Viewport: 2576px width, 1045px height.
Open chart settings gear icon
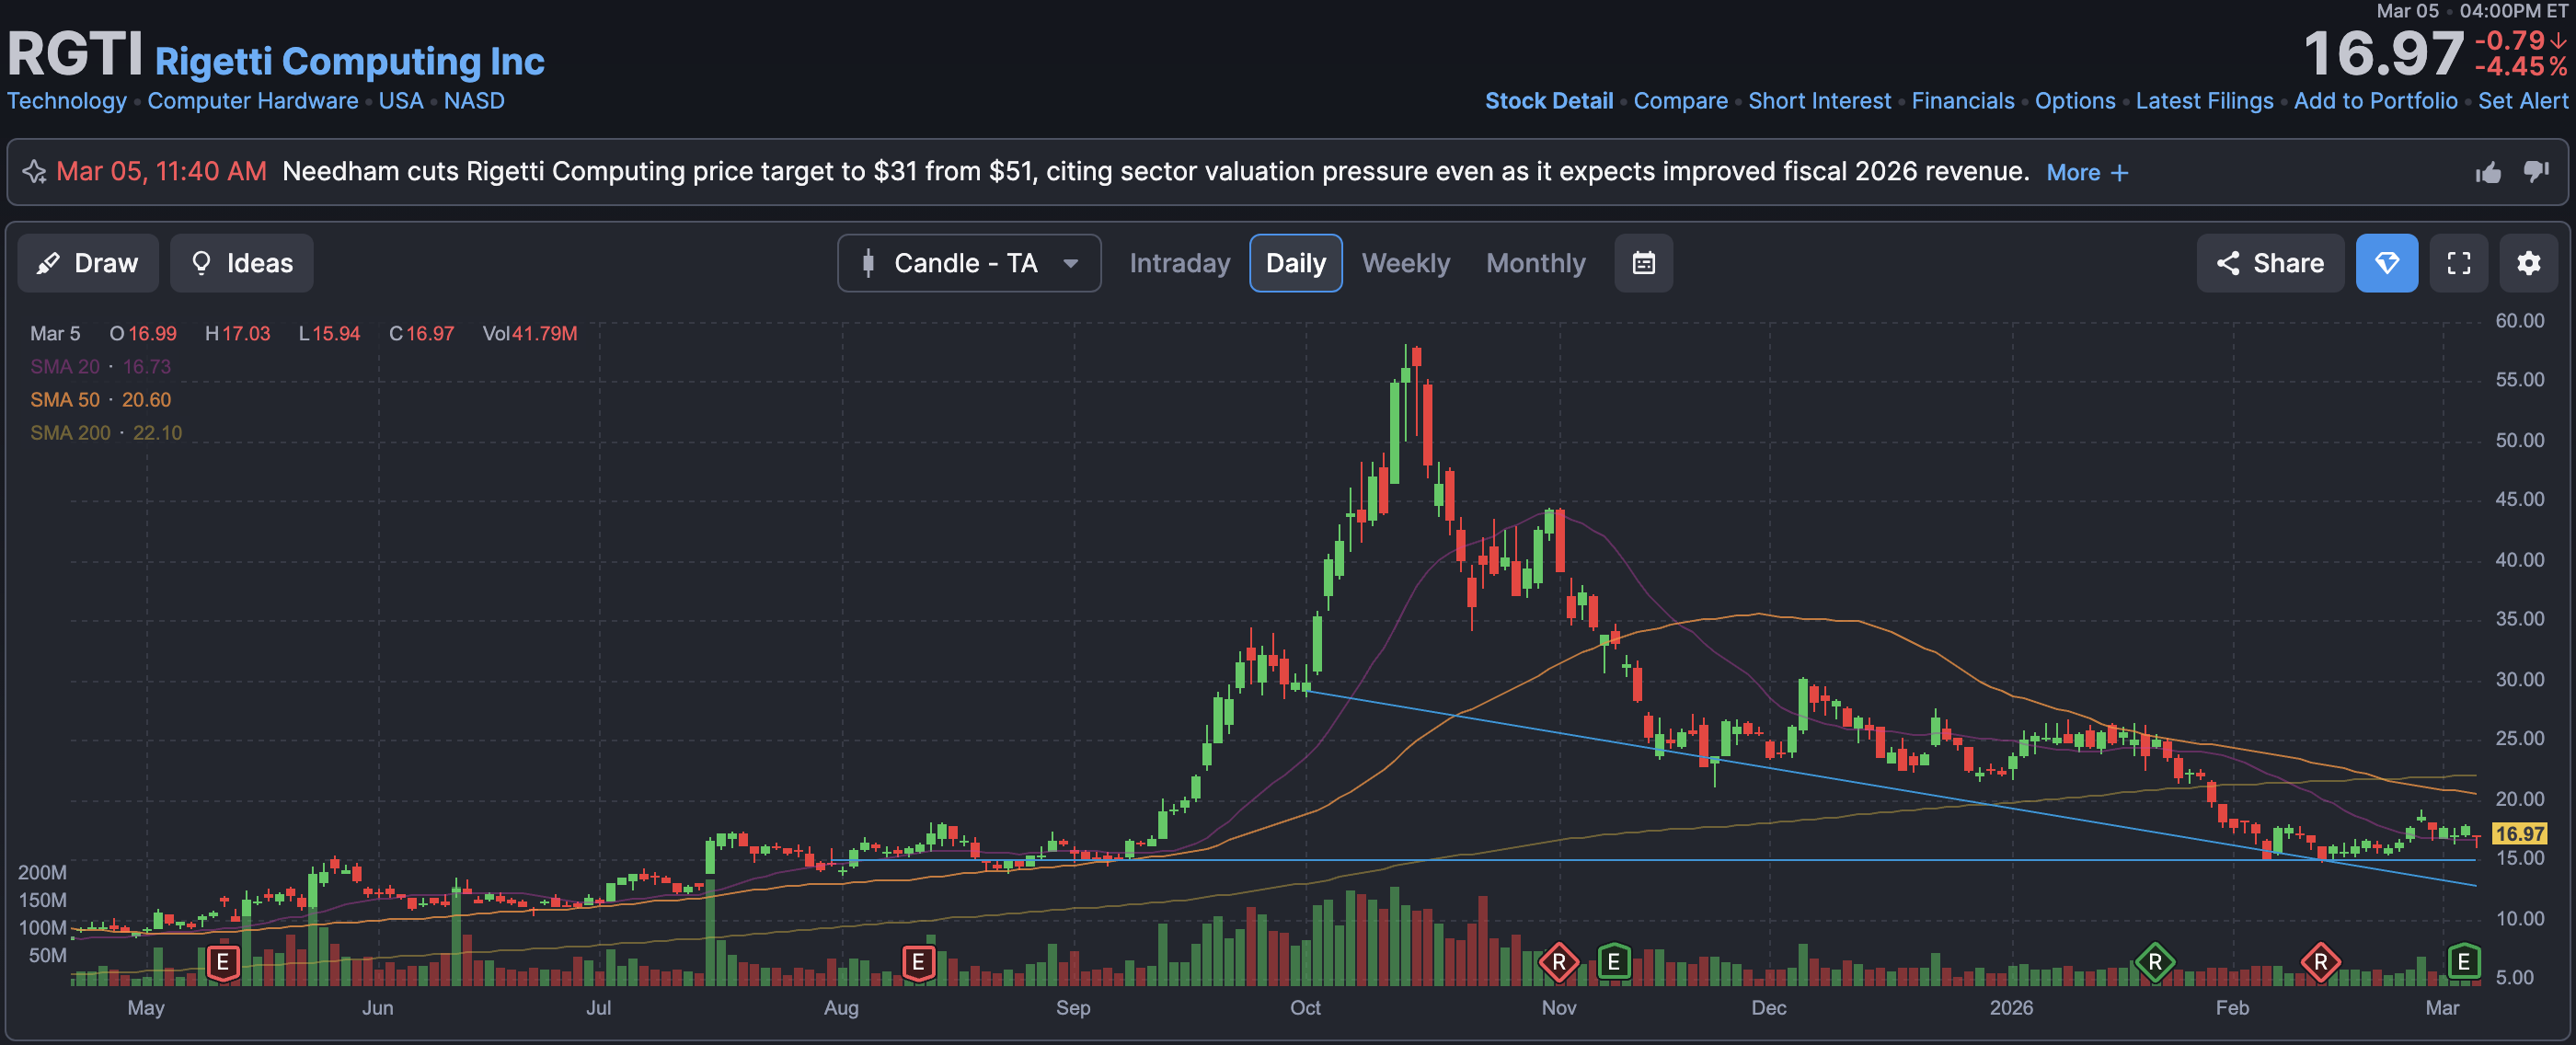click(2528, 263)
